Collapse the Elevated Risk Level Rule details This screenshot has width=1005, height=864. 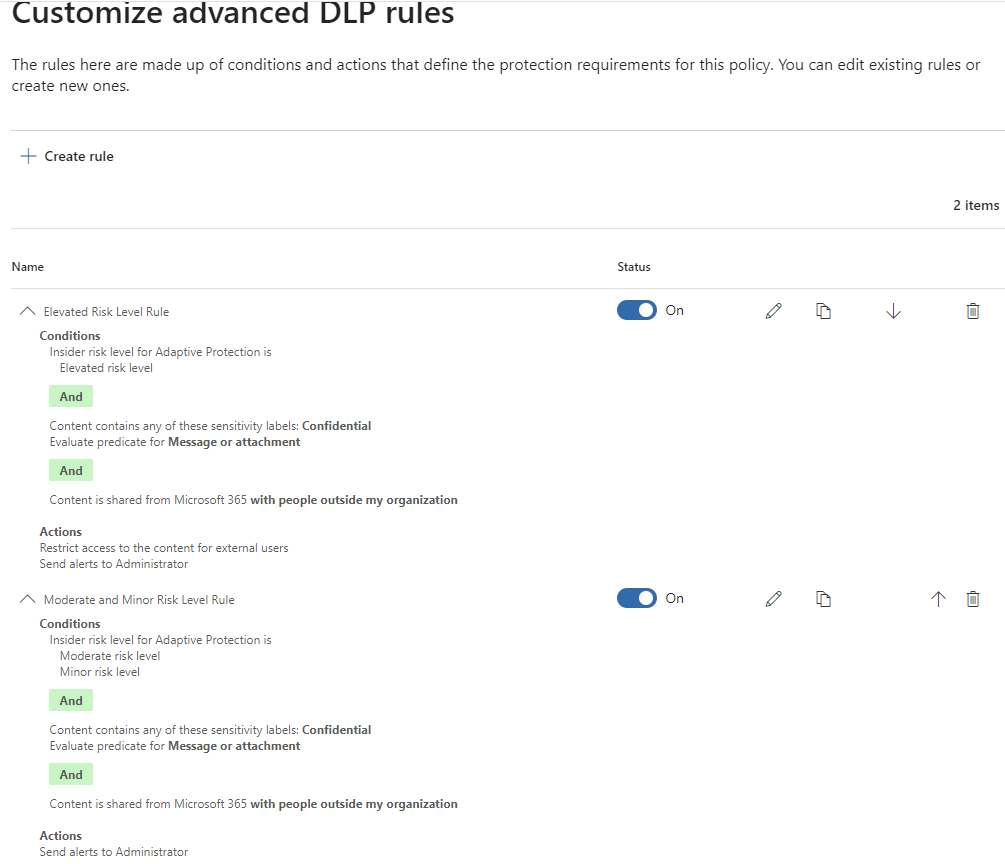[x=27, y=311]
